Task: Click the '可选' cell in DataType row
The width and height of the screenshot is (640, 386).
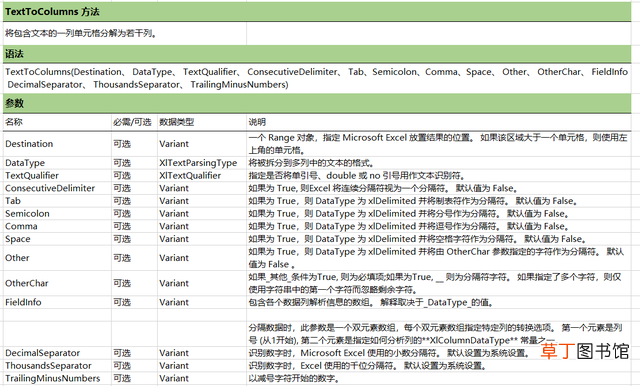Action: click(x=134, y=163)
